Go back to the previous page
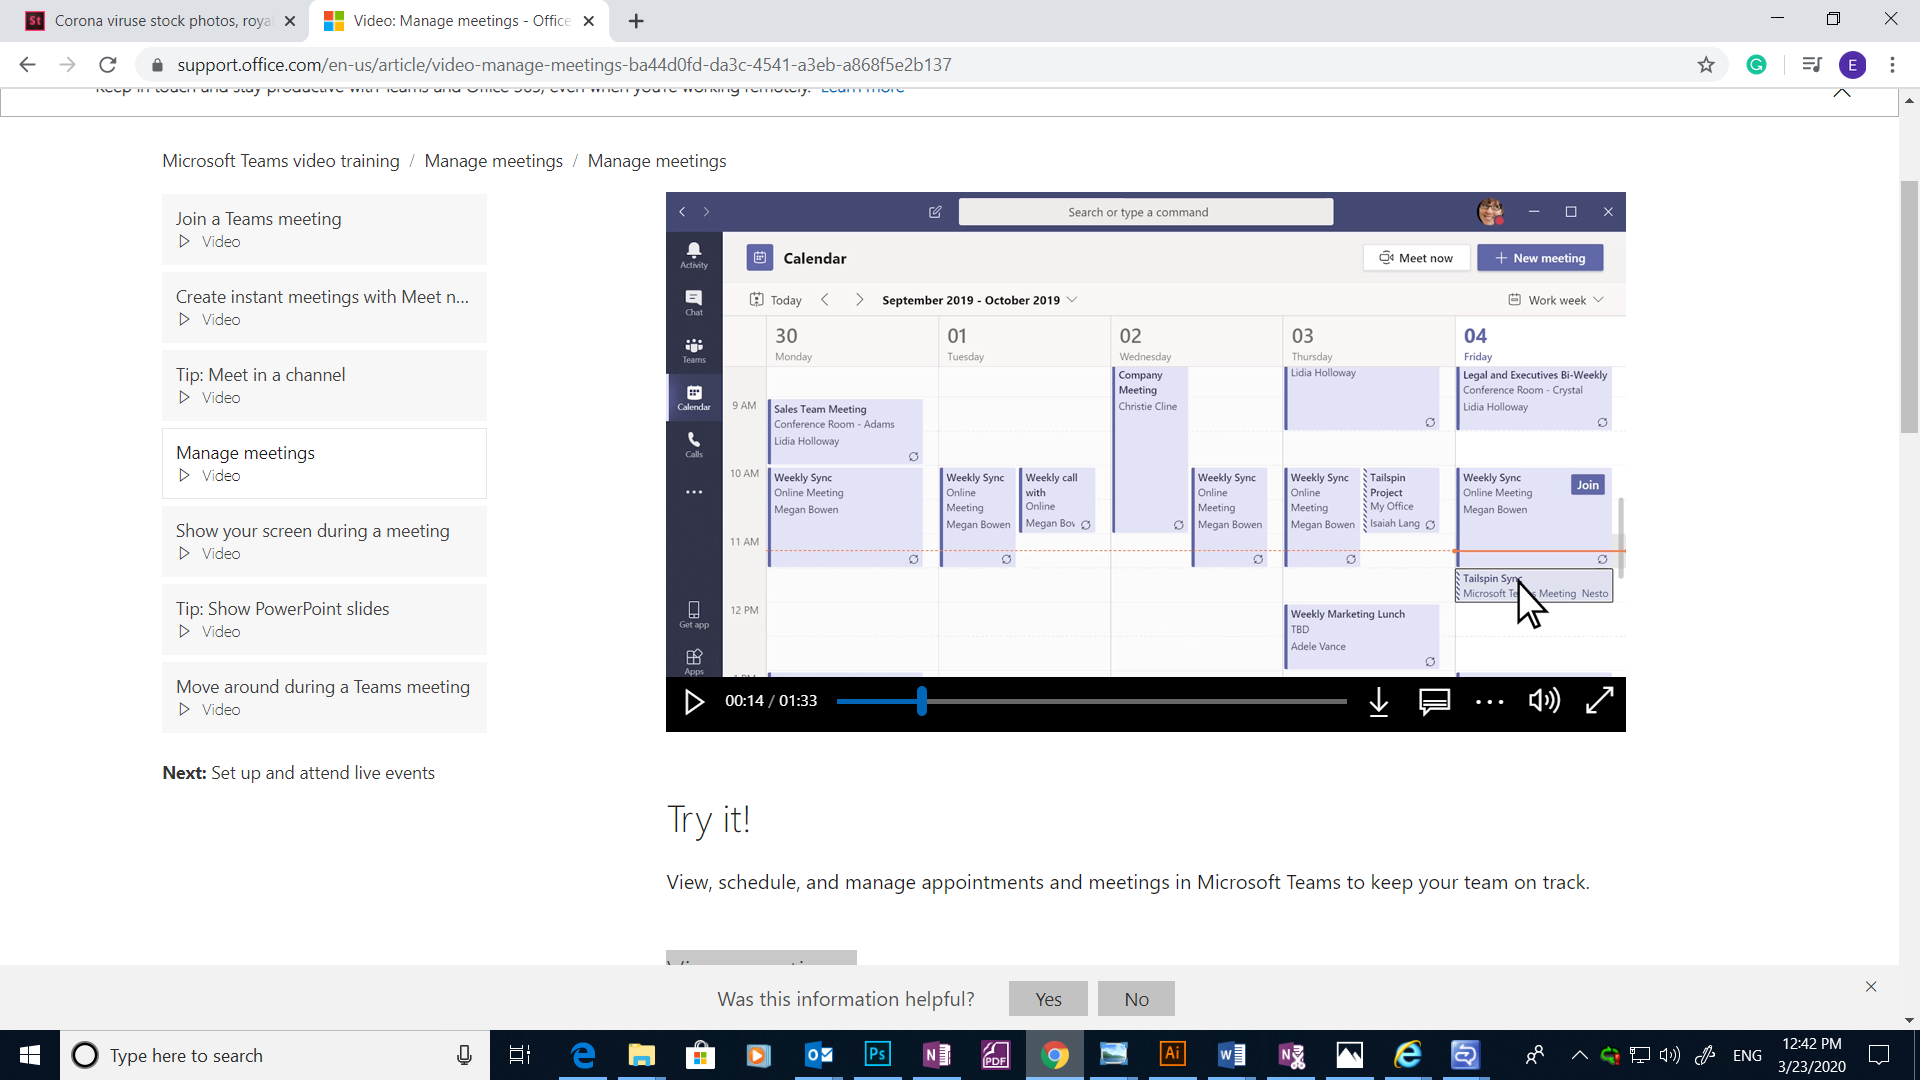1920x1080 pixels. pos(27,65)
